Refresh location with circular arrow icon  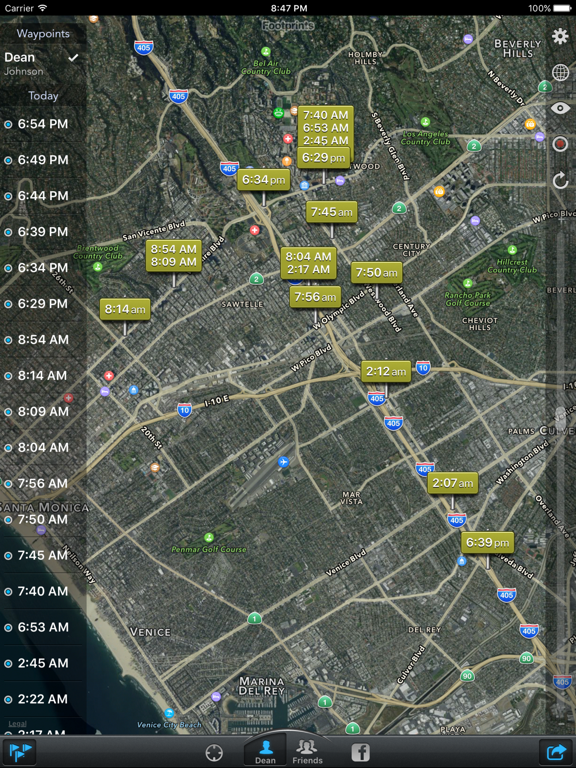[x=560, y=180]
